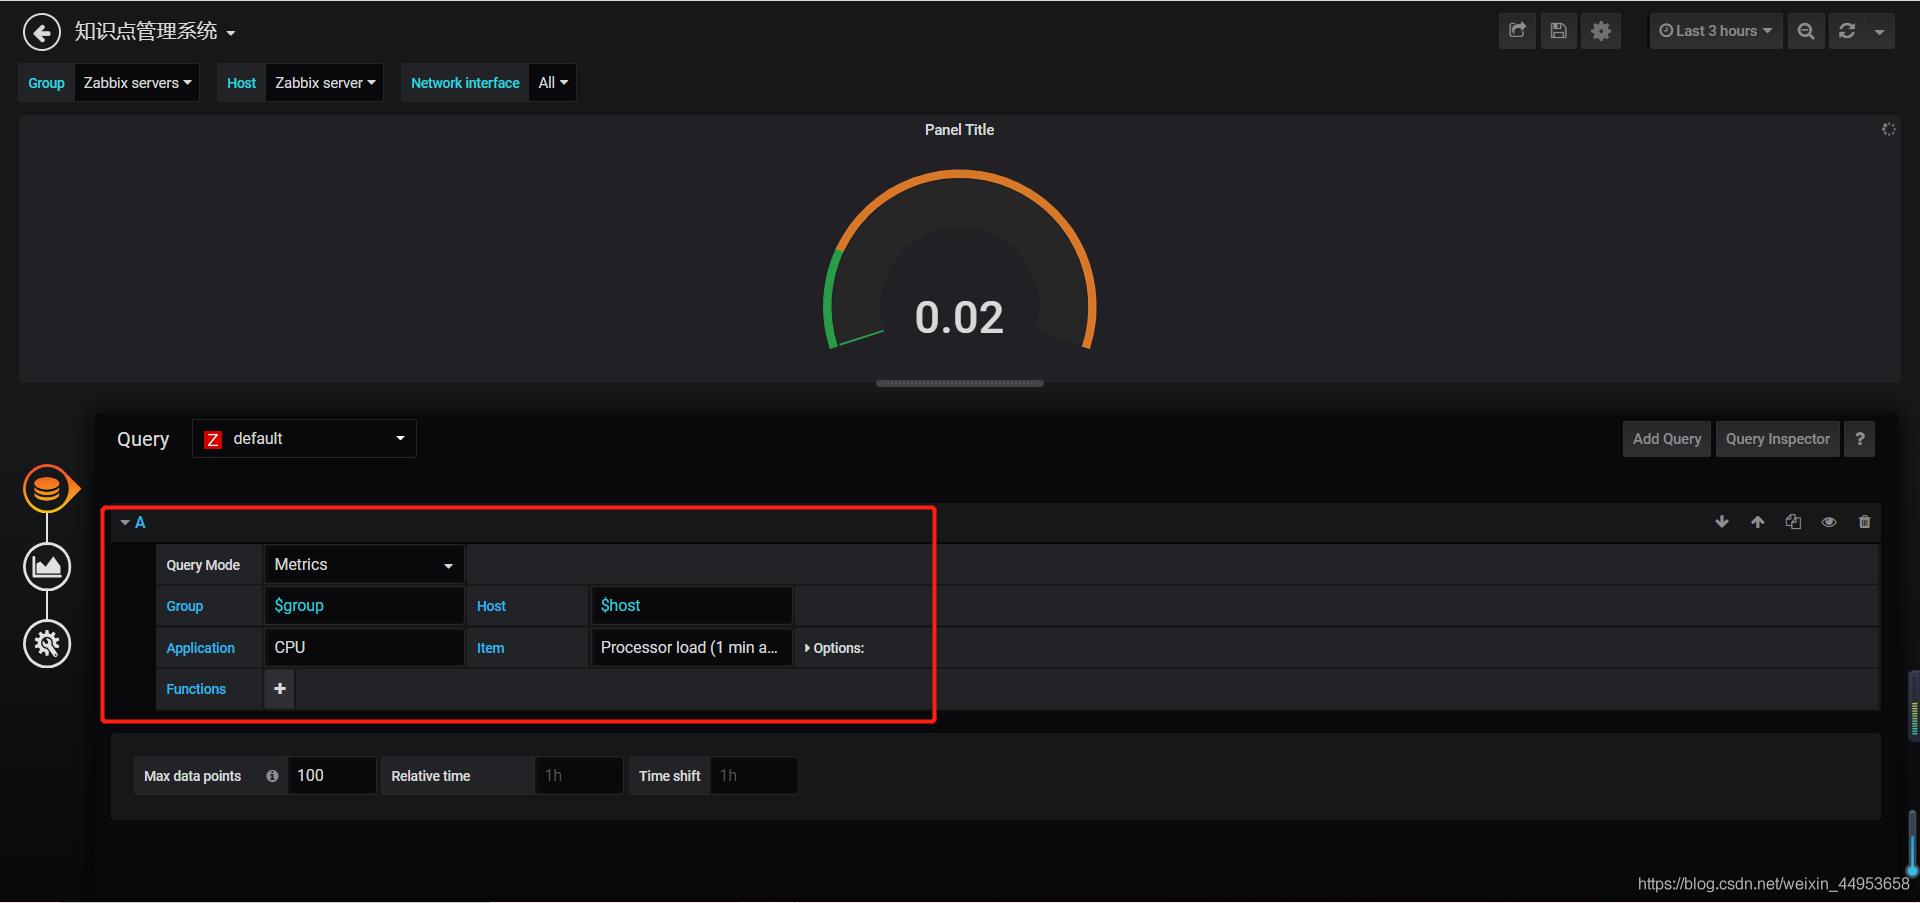This screenshot has width=1920, height=903.
Task: Expand the Options section
Action: [x=834, y=648]
